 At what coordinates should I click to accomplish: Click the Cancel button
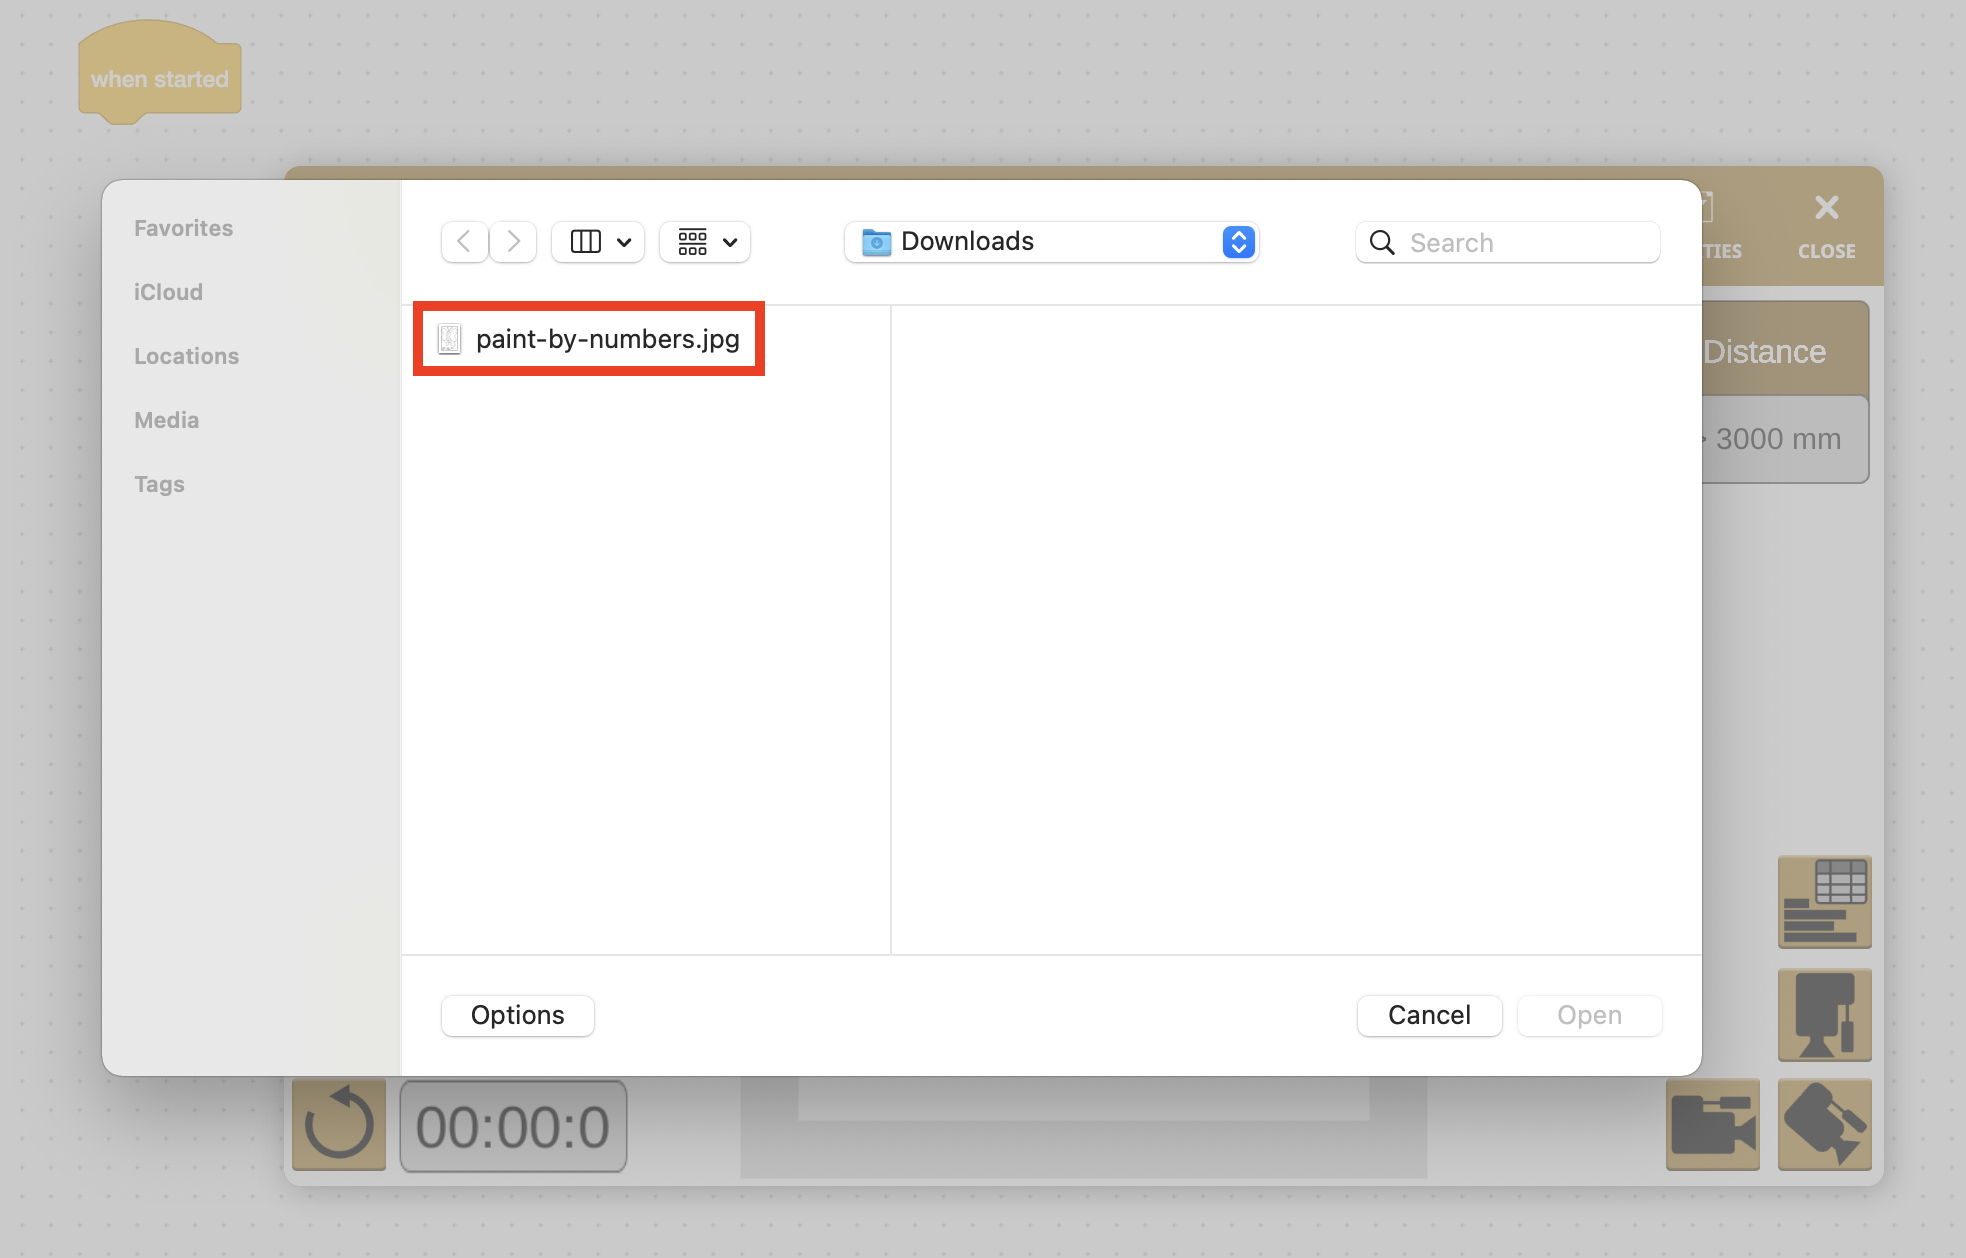[x=1429, y=1015]
